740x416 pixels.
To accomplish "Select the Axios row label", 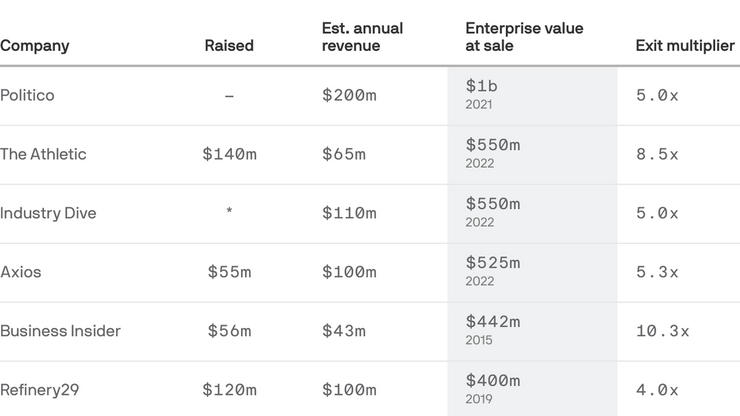I will pyautogui.click(x=21, y=272).
